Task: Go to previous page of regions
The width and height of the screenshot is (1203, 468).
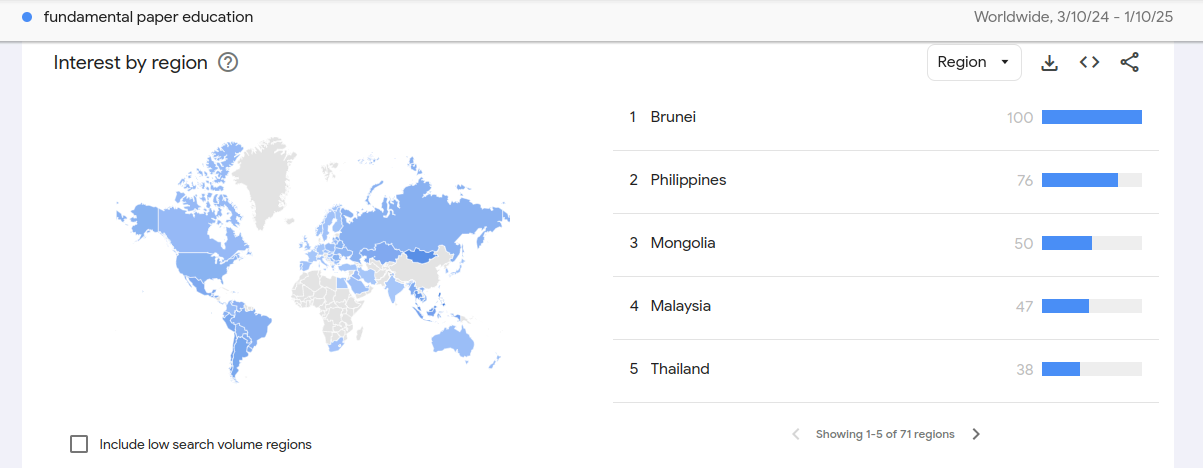Action: coord(796,434)
